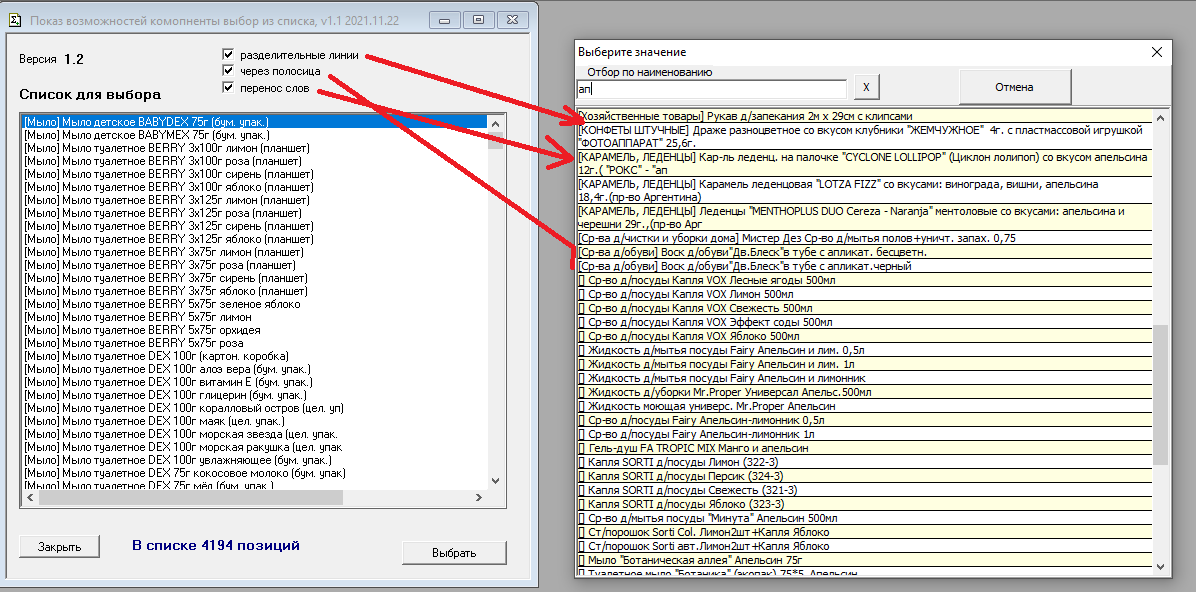Image resolution: width=1196 pixels, height=592 pixels.
Task: Click the 'Закрыть' button
Action: 59,546
